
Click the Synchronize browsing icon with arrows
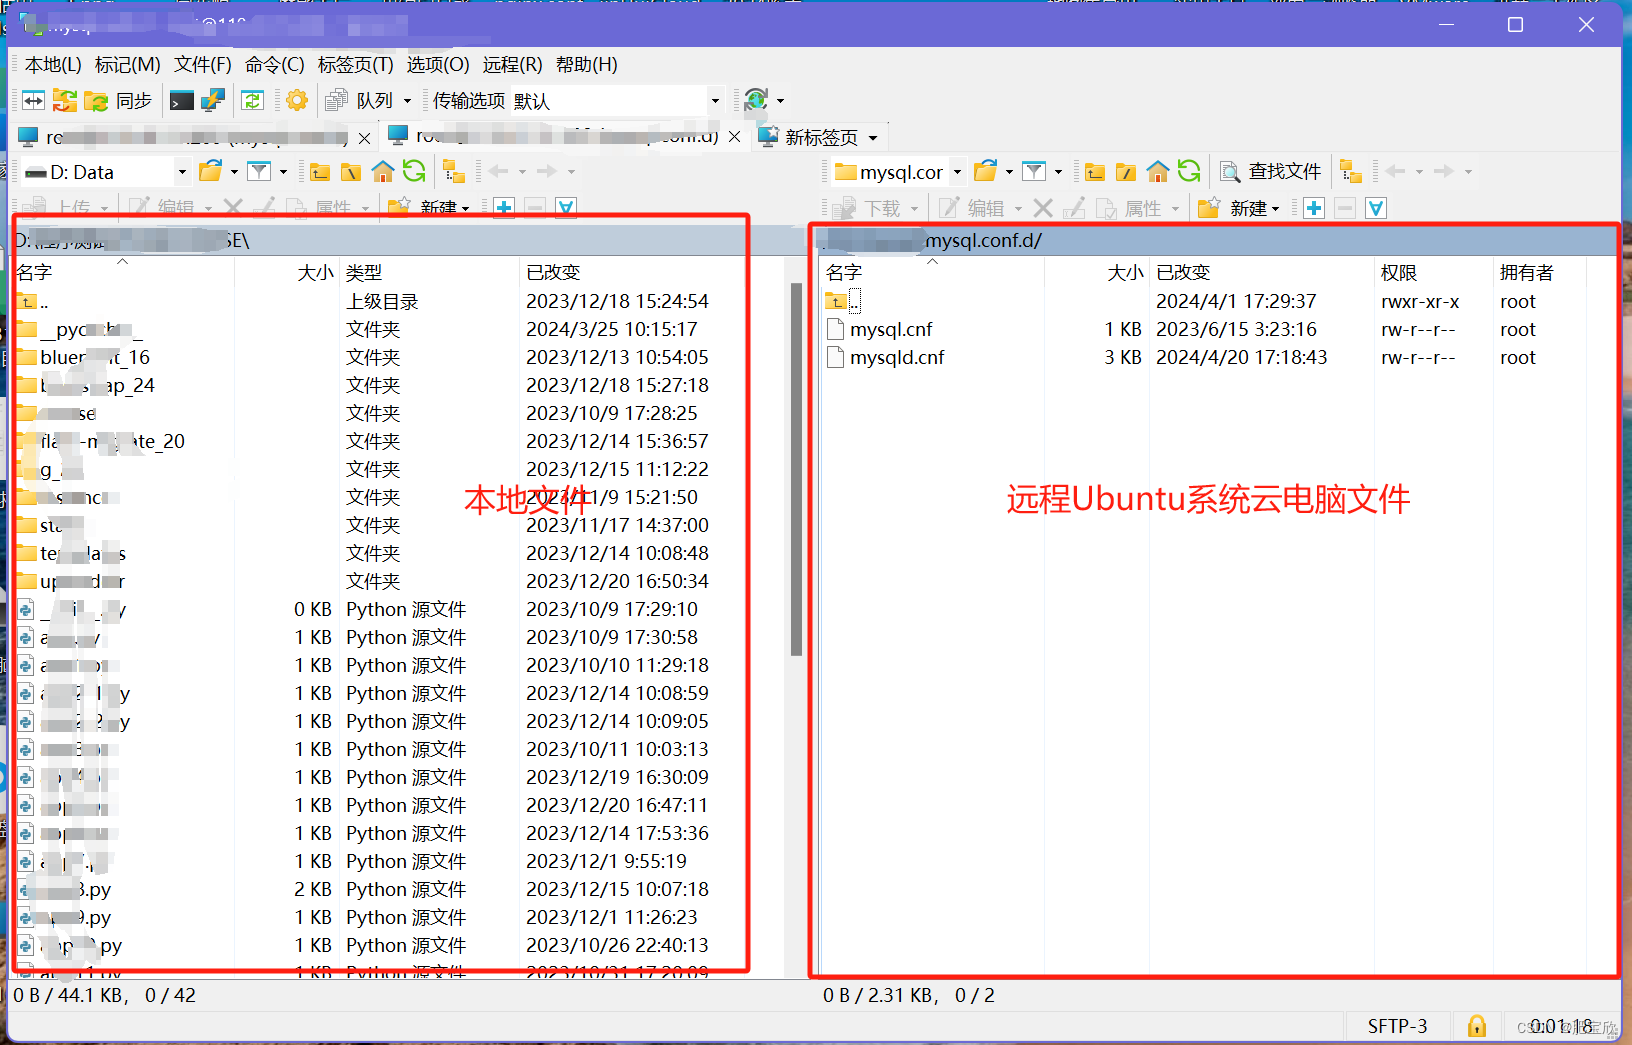coord(65,101)
